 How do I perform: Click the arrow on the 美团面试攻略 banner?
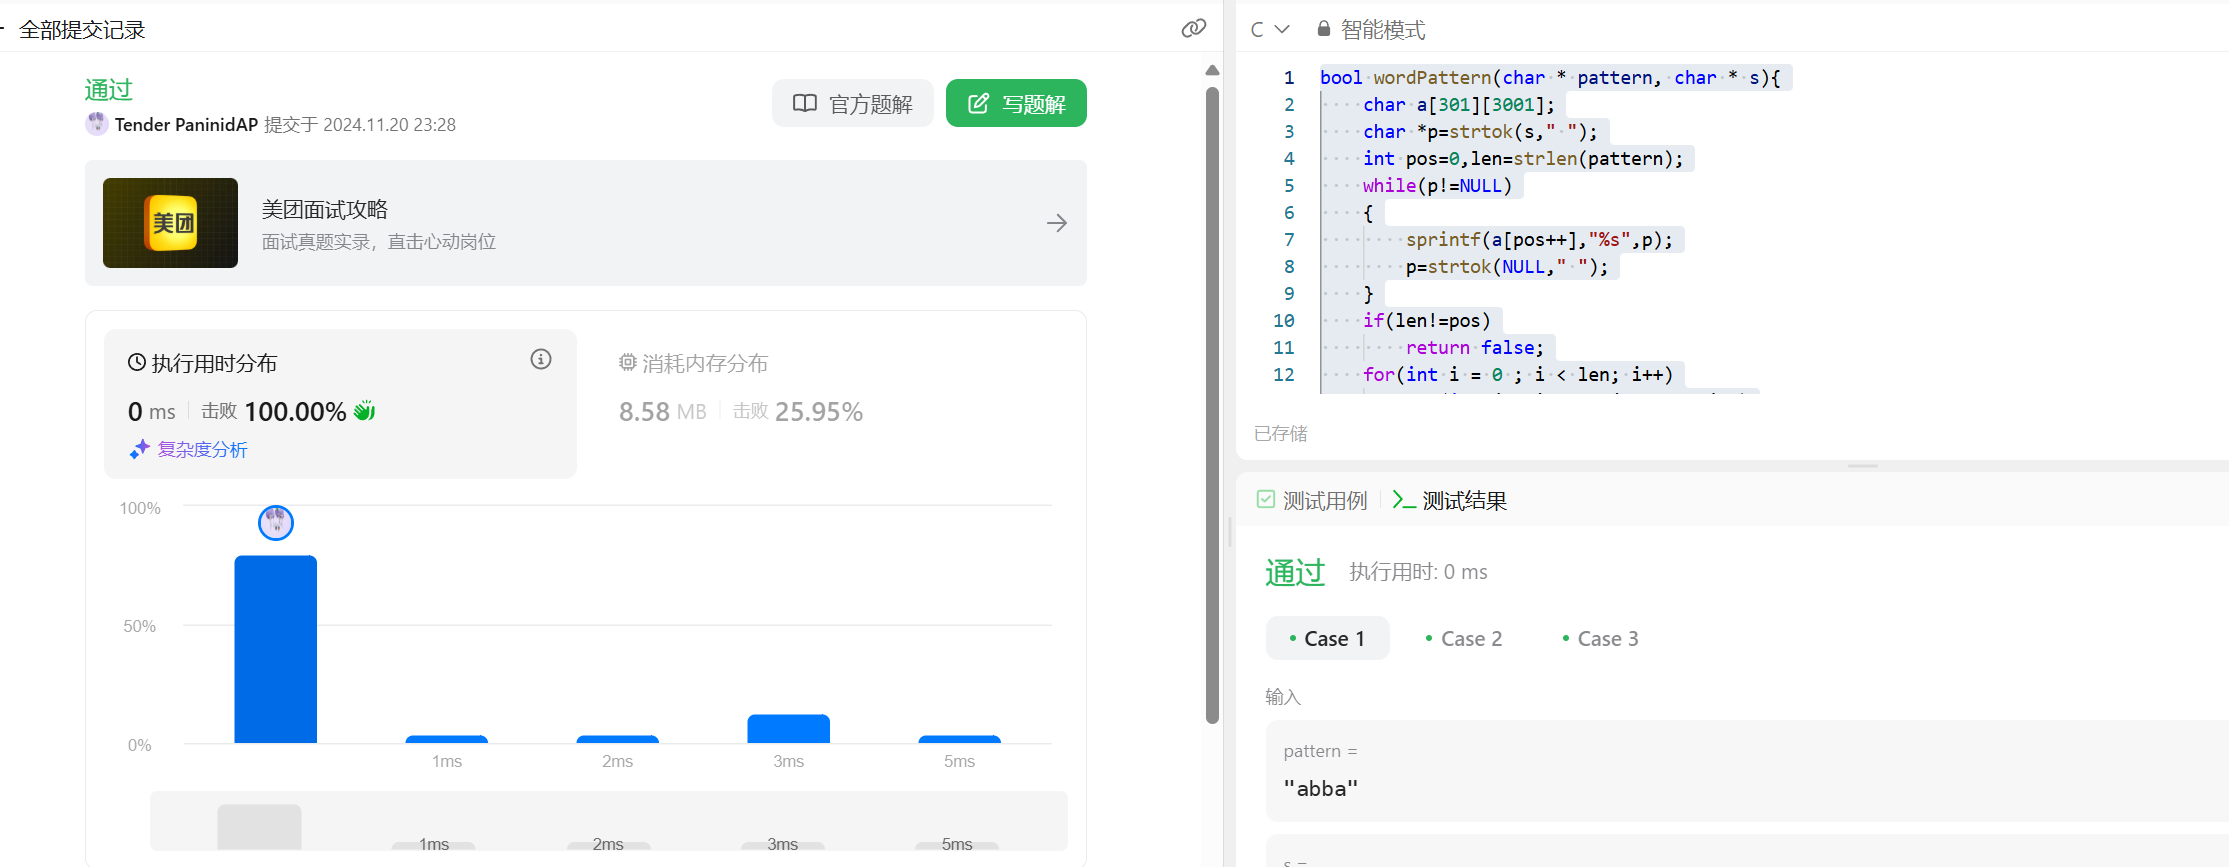click(x=1057, y=223)
